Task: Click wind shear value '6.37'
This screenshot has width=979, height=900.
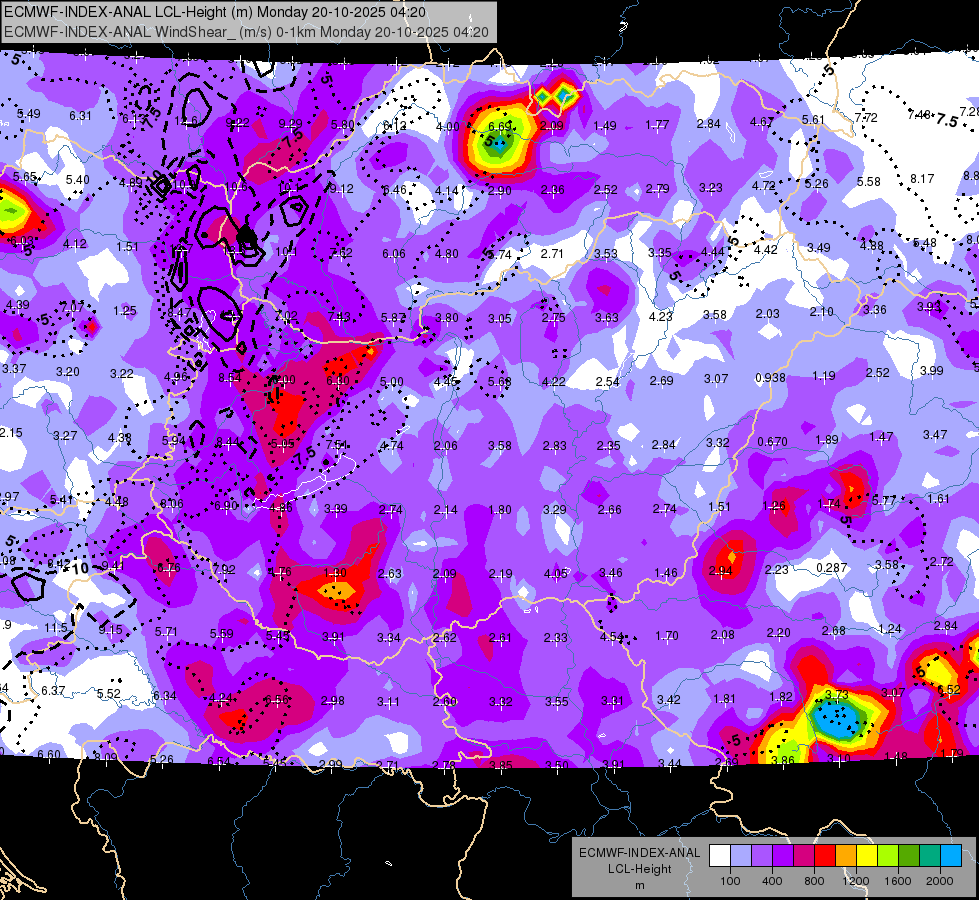Action: pyautogui.click(x=53, y=690)
